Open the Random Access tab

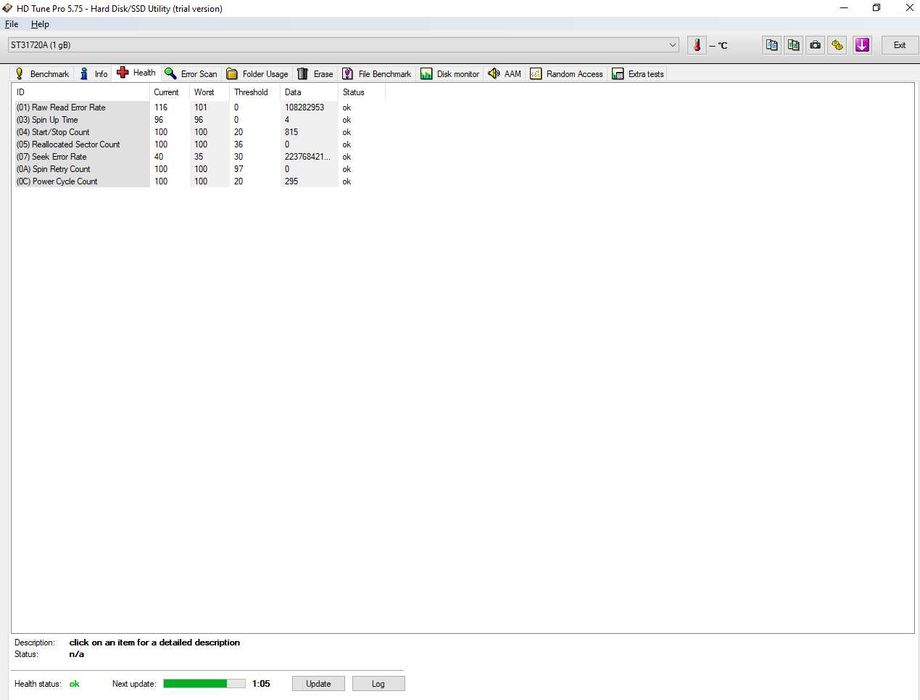(x=567, y=74)
